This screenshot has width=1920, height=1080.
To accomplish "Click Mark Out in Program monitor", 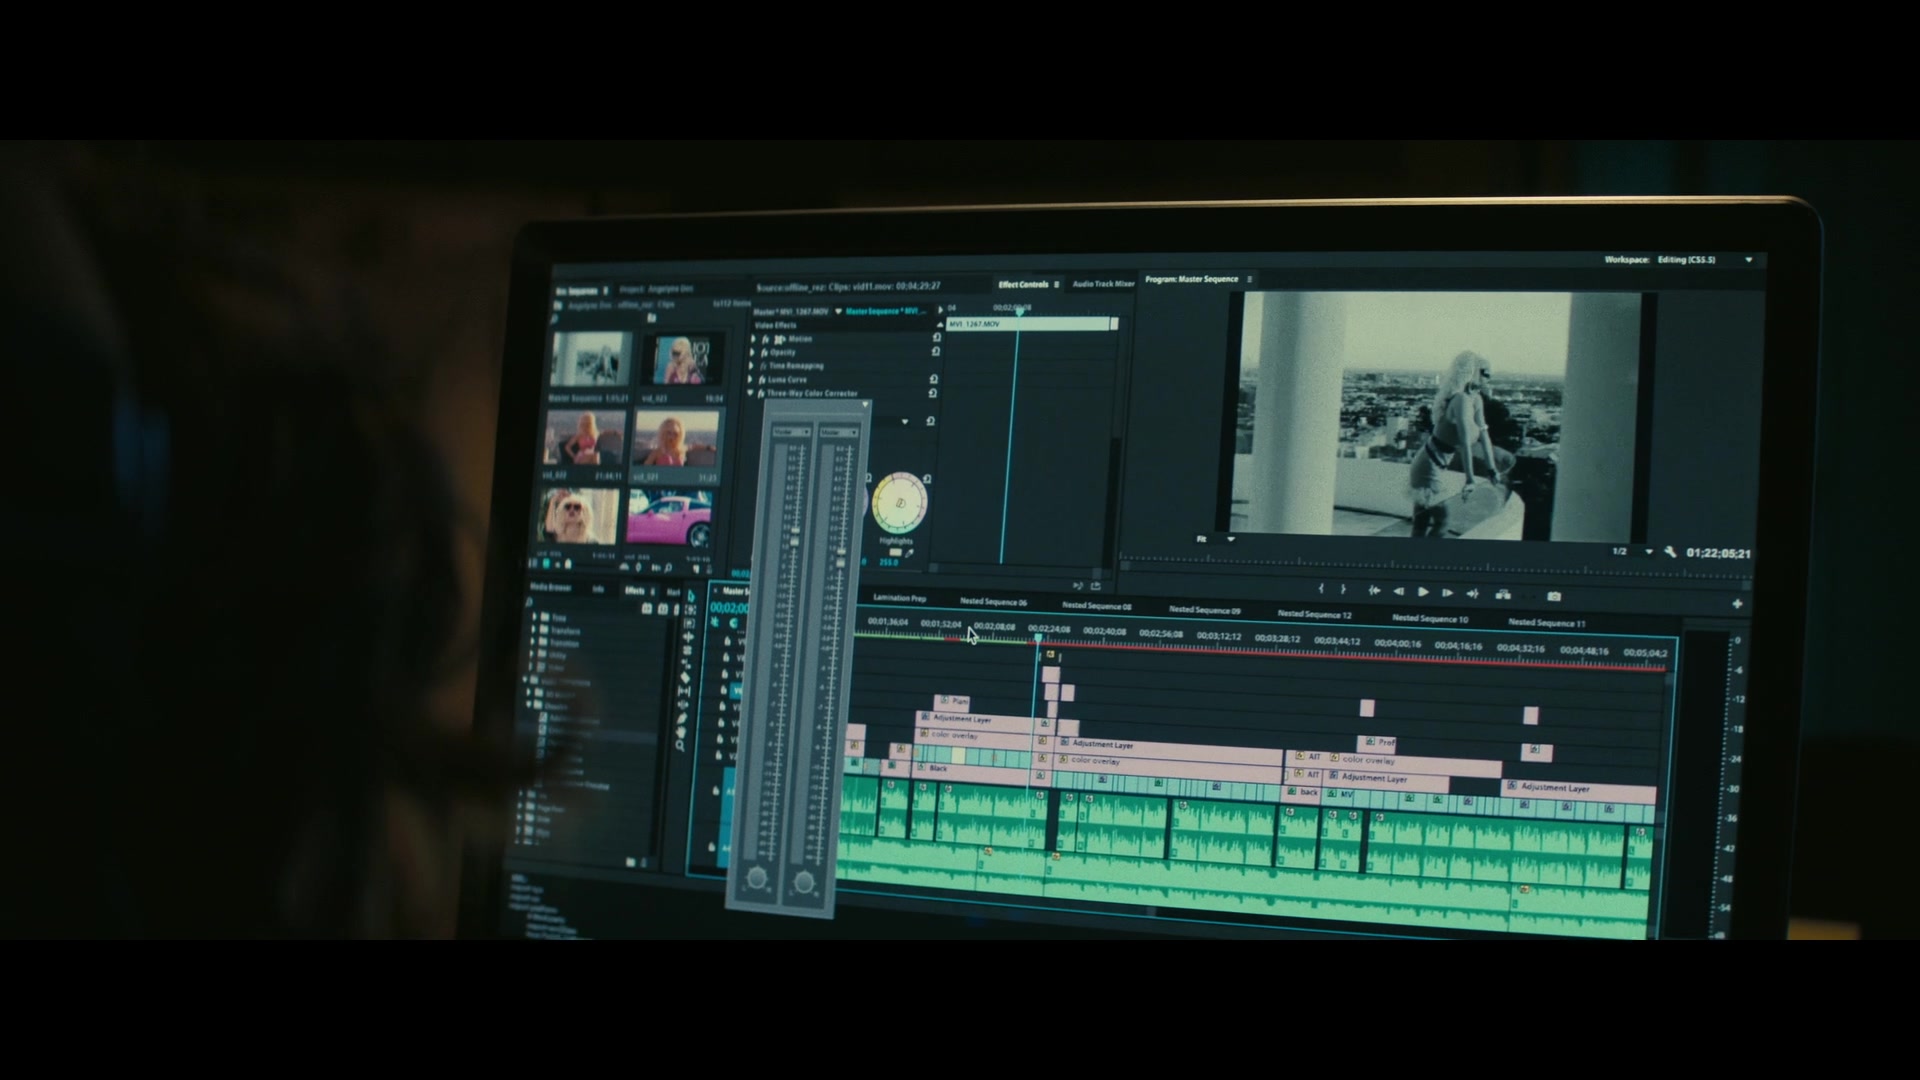I will [x=1343, y=590].
